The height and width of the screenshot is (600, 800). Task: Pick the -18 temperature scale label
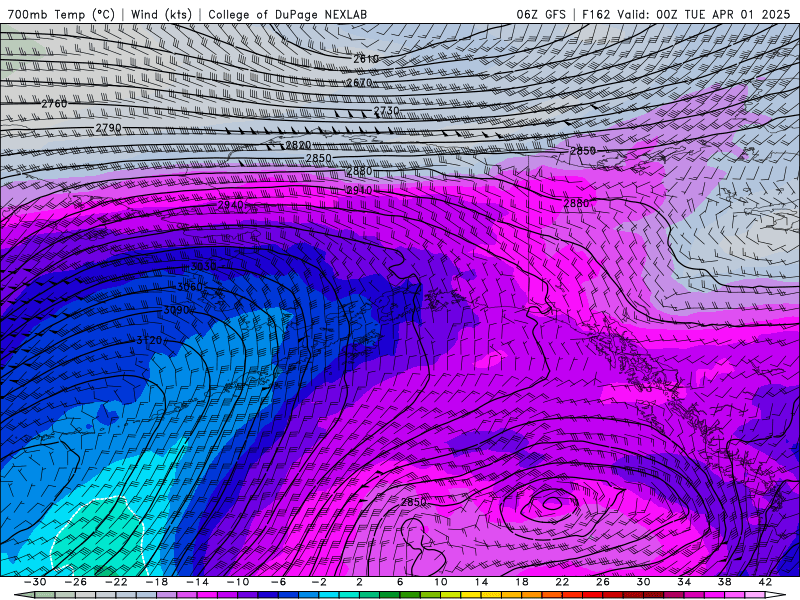pyautogui.click(x=157, y=582)
